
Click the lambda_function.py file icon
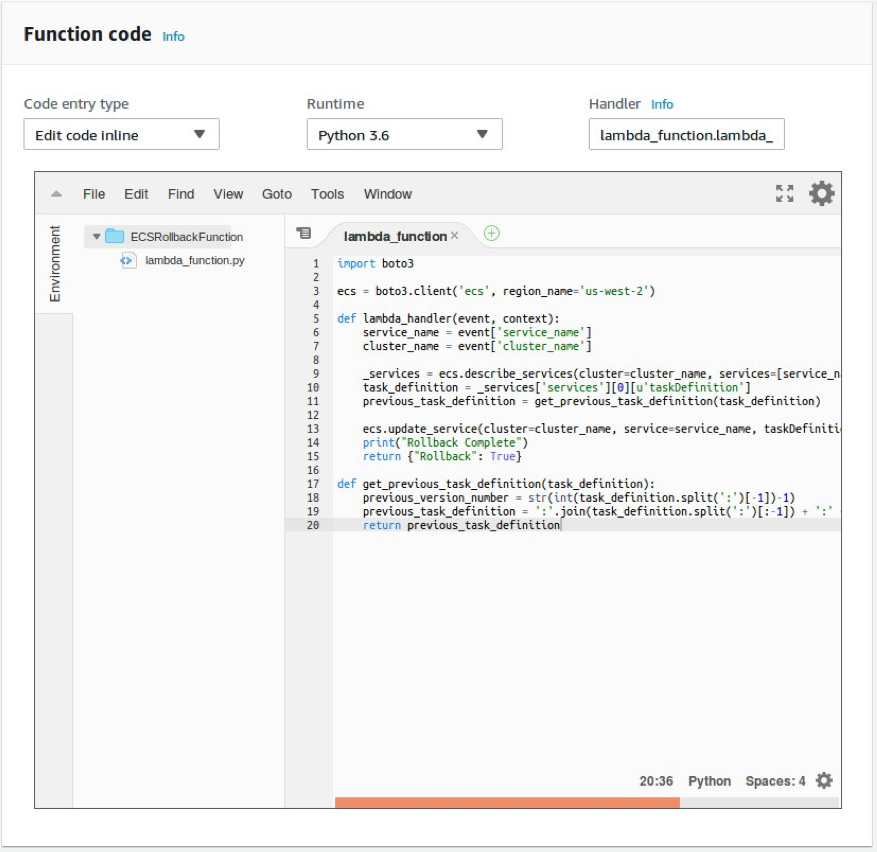click(x=128, y=260)
